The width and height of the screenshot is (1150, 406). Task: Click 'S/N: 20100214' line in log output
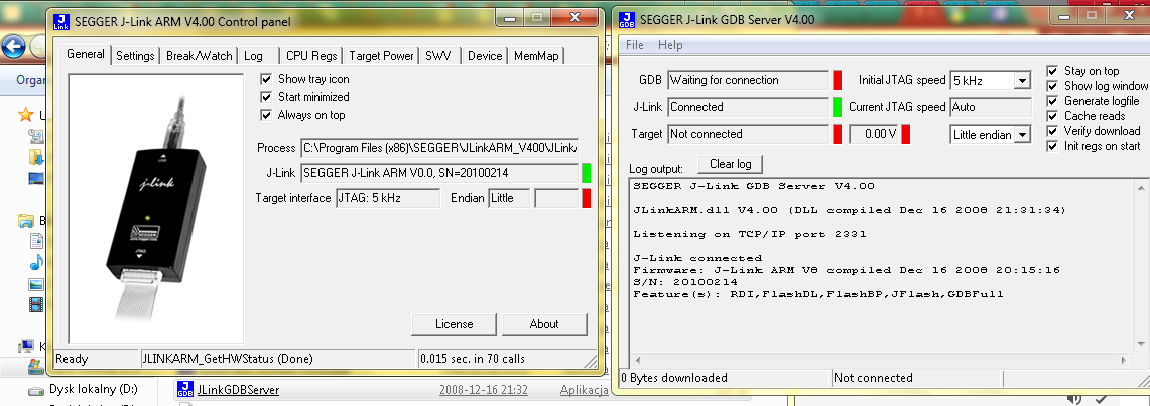[686, 281]
